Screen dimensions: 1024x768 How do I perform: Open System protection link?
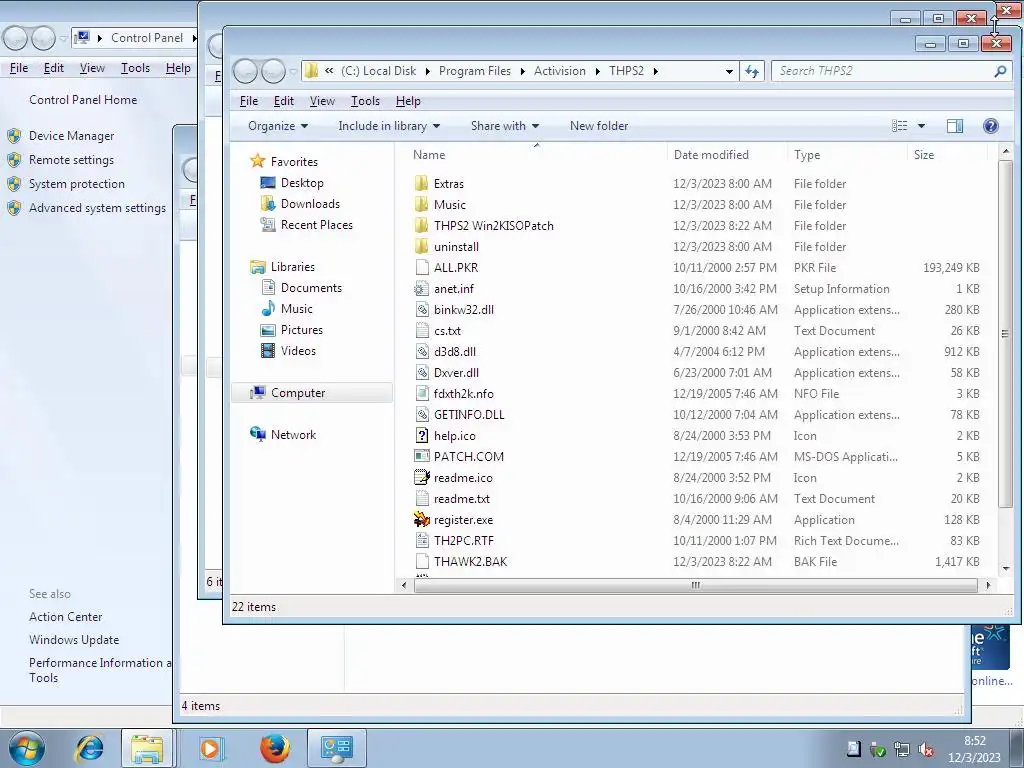76,184
